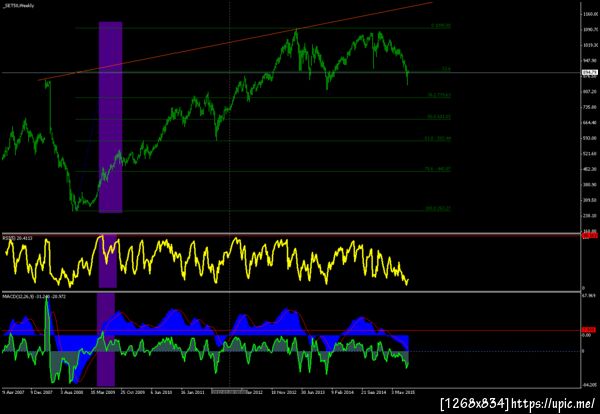The image size is (600, 414).
Task: Click the 9 Feb 2014 date label
Action: (342, 392)
